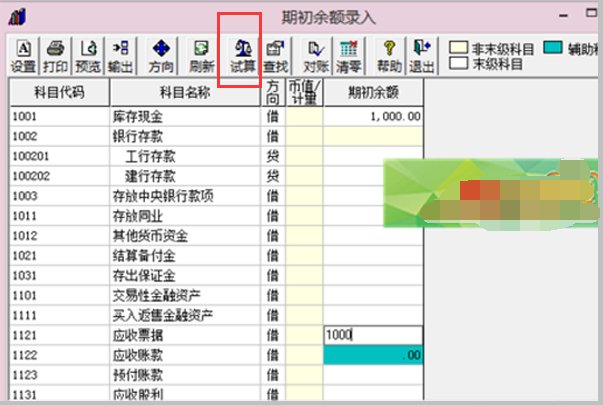Viewport: 603px width, 405px height.
Task: Select the 预付账款 balance cell
Action: 373,375
